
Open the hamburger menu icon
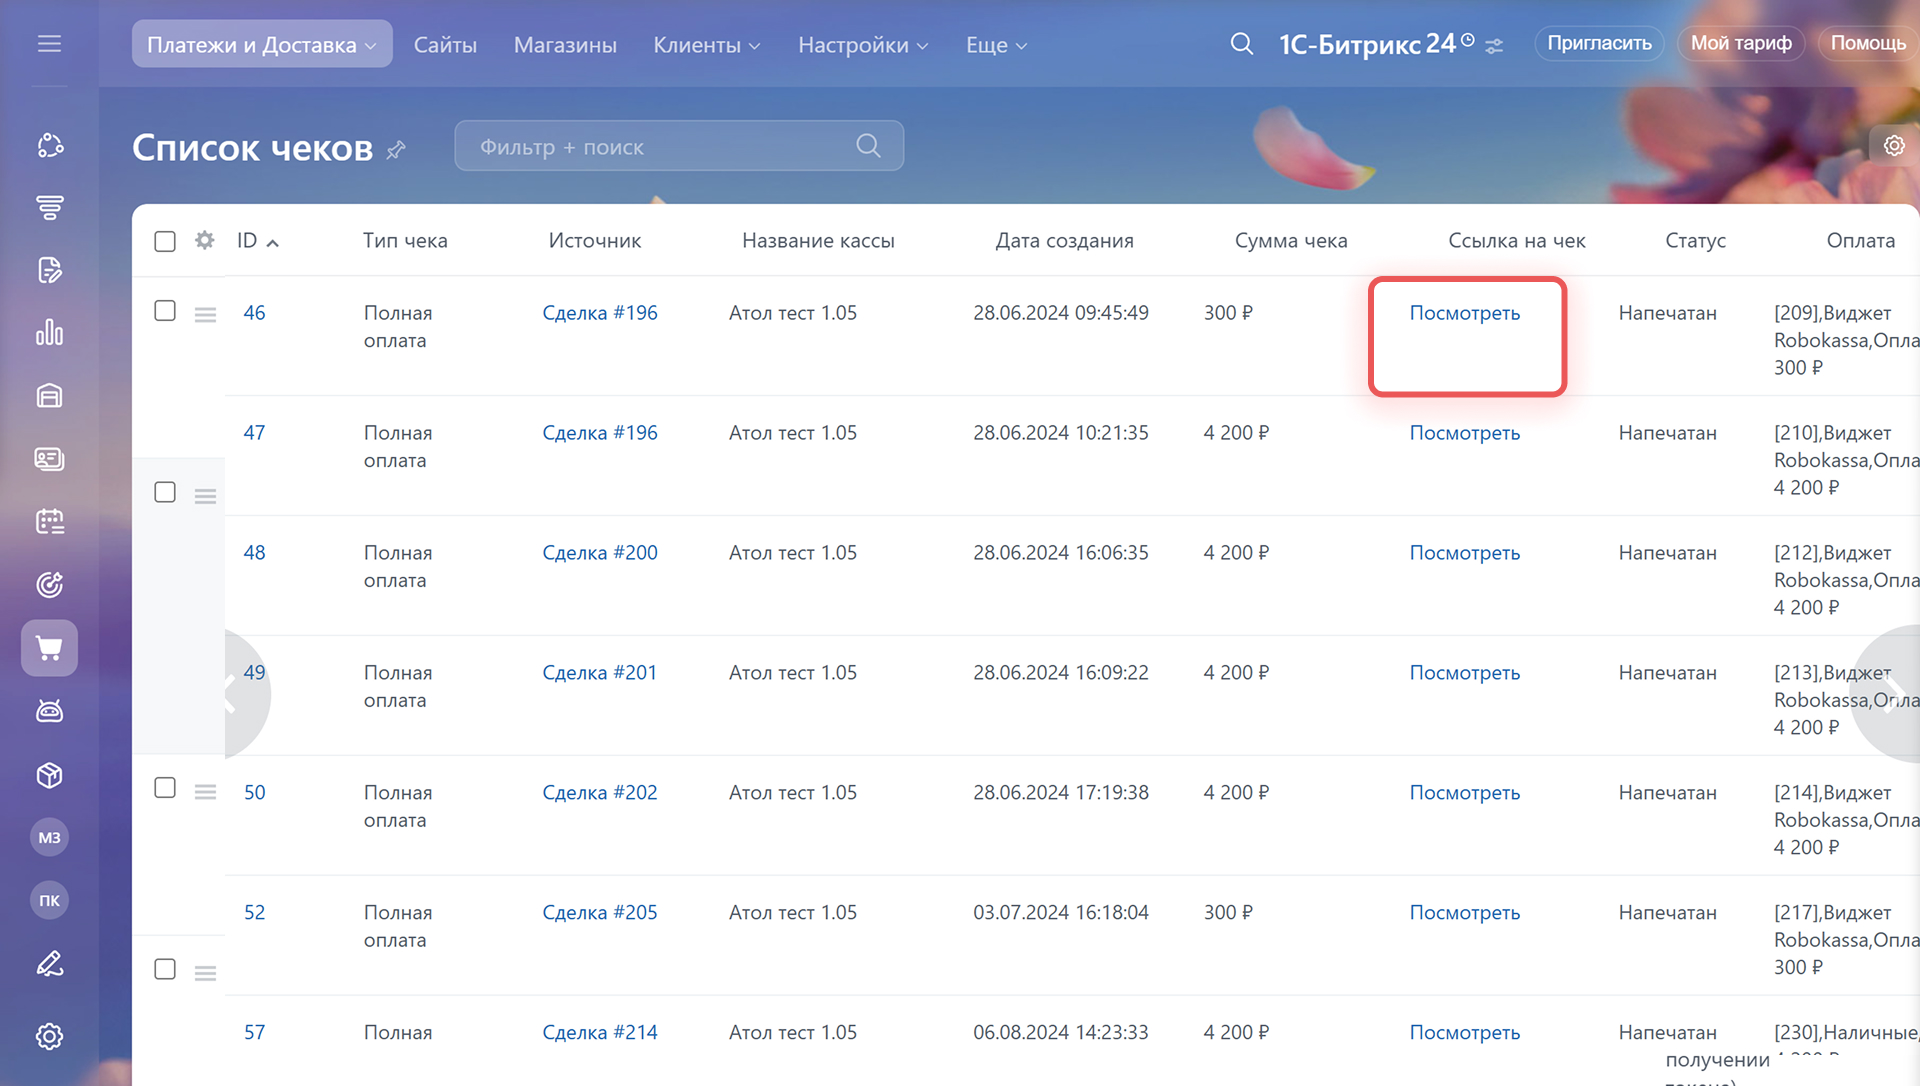coord(49,44)
